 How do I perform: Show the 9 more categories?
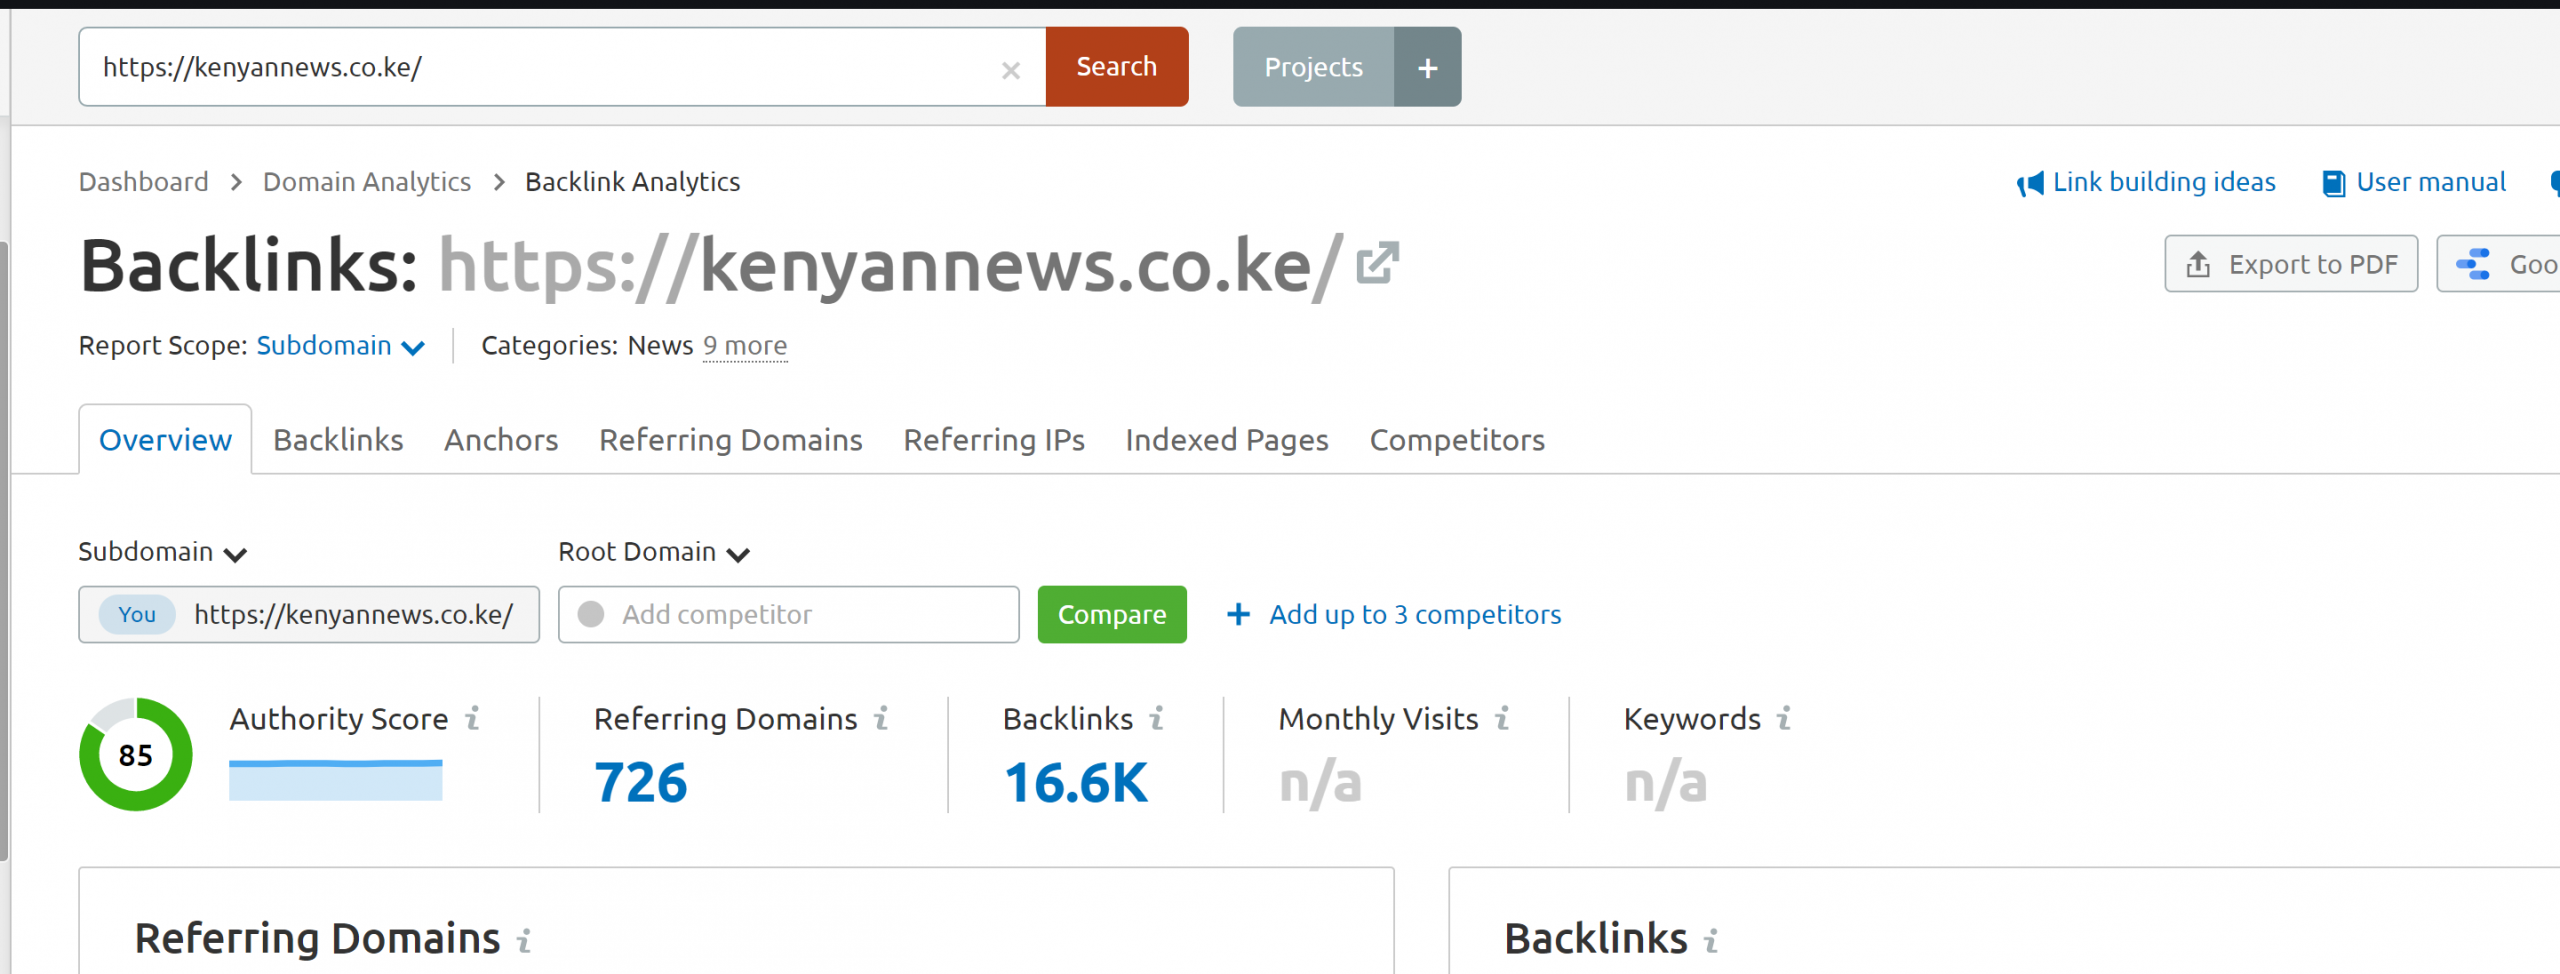point(744,346)
